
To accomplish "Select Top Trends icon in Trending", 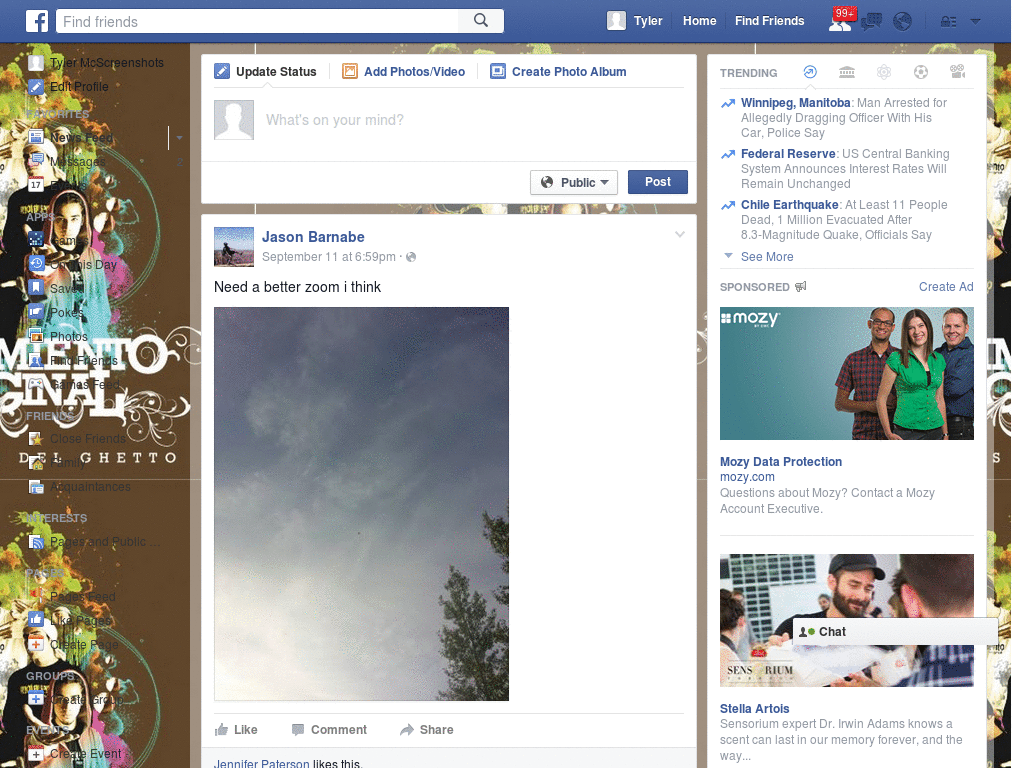I will (x=810, y=72).
